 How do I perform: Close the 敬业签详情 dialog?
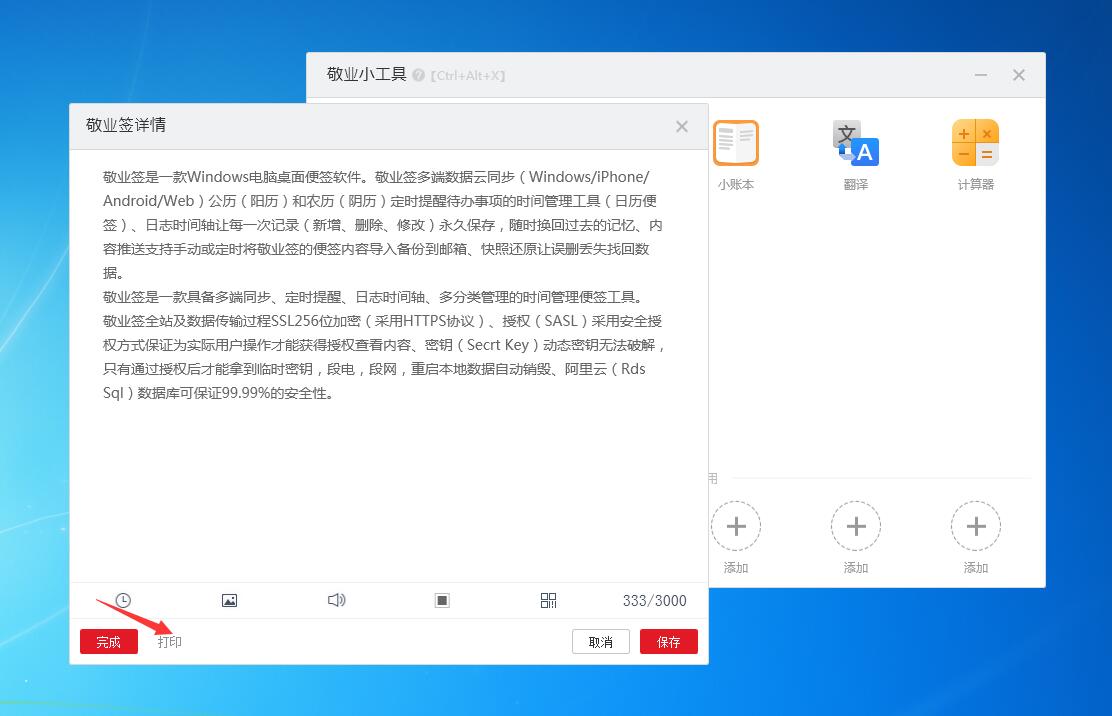(682, 126)
